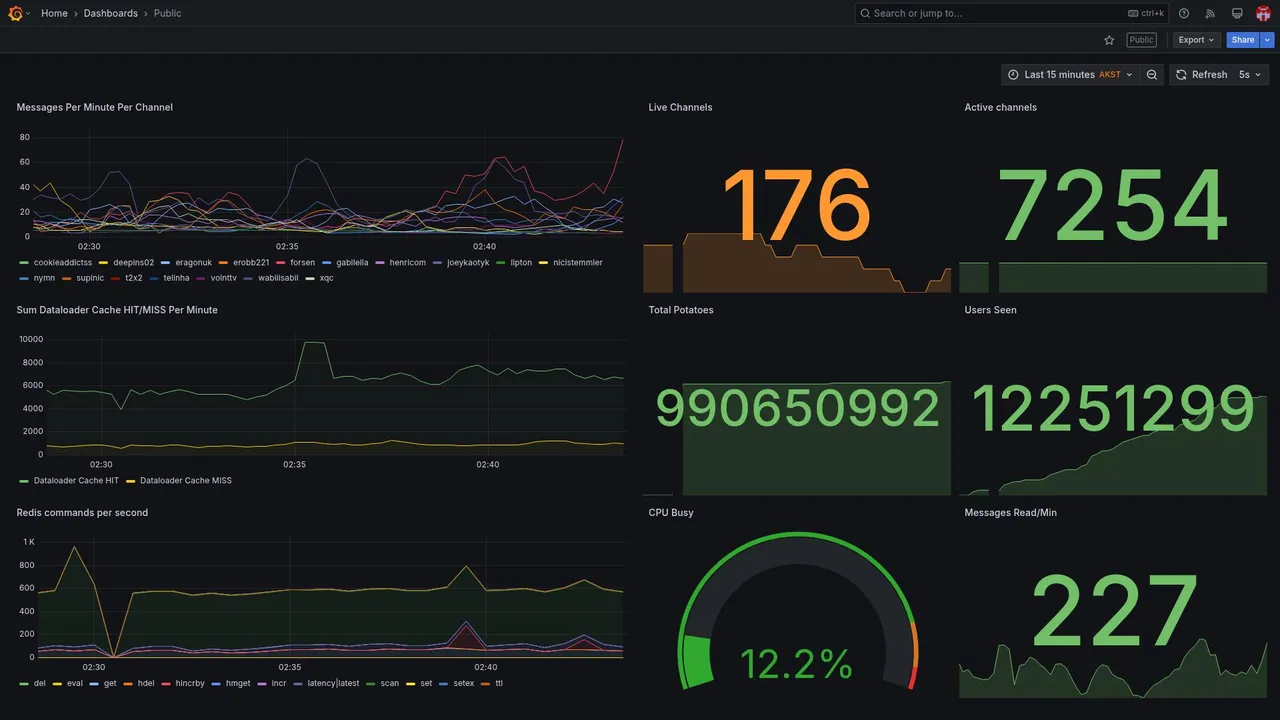The height and width of the screenshot is (720, 1280).
Task: Expand the Share options arrow
Action: [x=1268, y=40]
